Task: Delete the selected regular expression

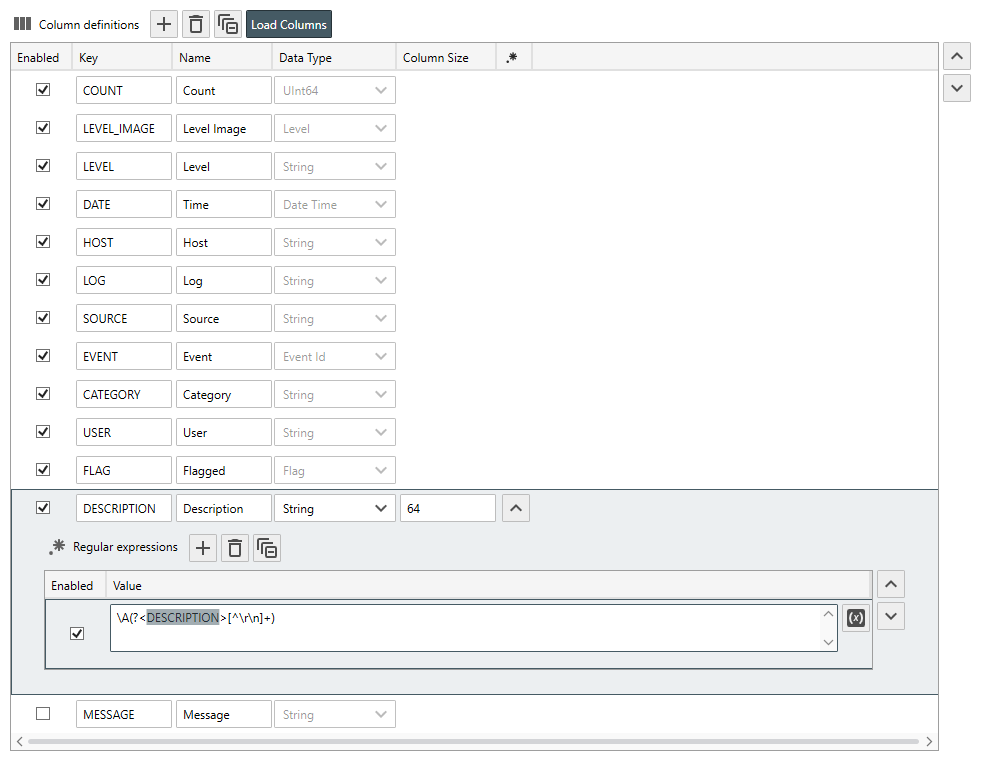Action: click(235, 547)
